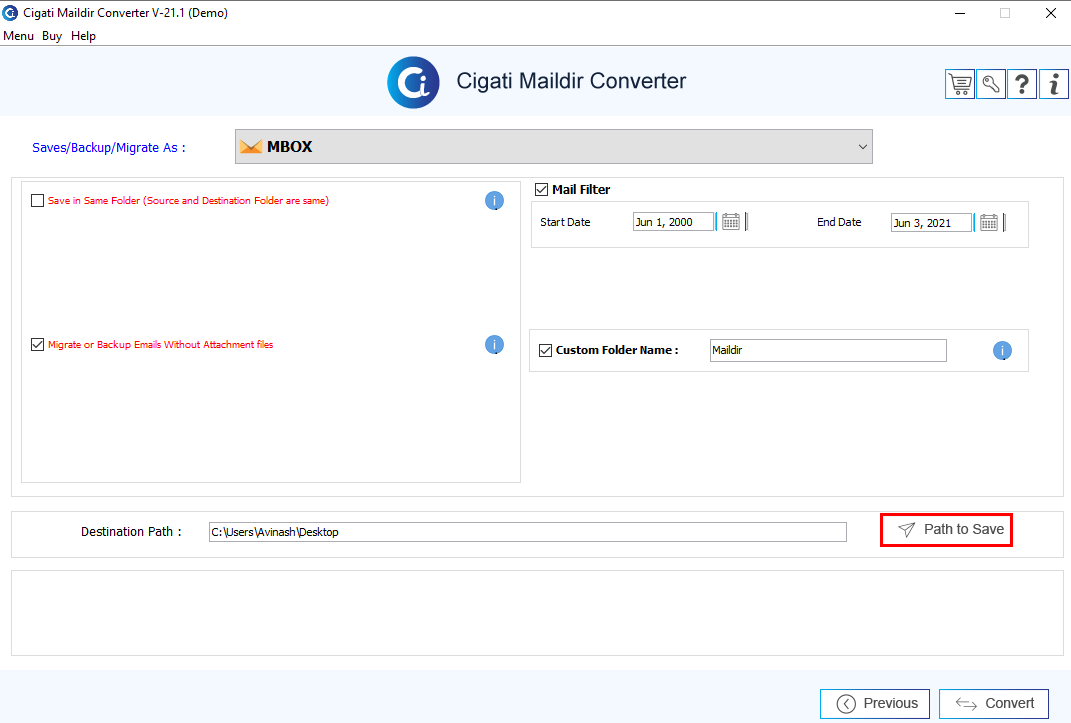Click the Destination Path label
1071x723 pixels.
(131, 532)
